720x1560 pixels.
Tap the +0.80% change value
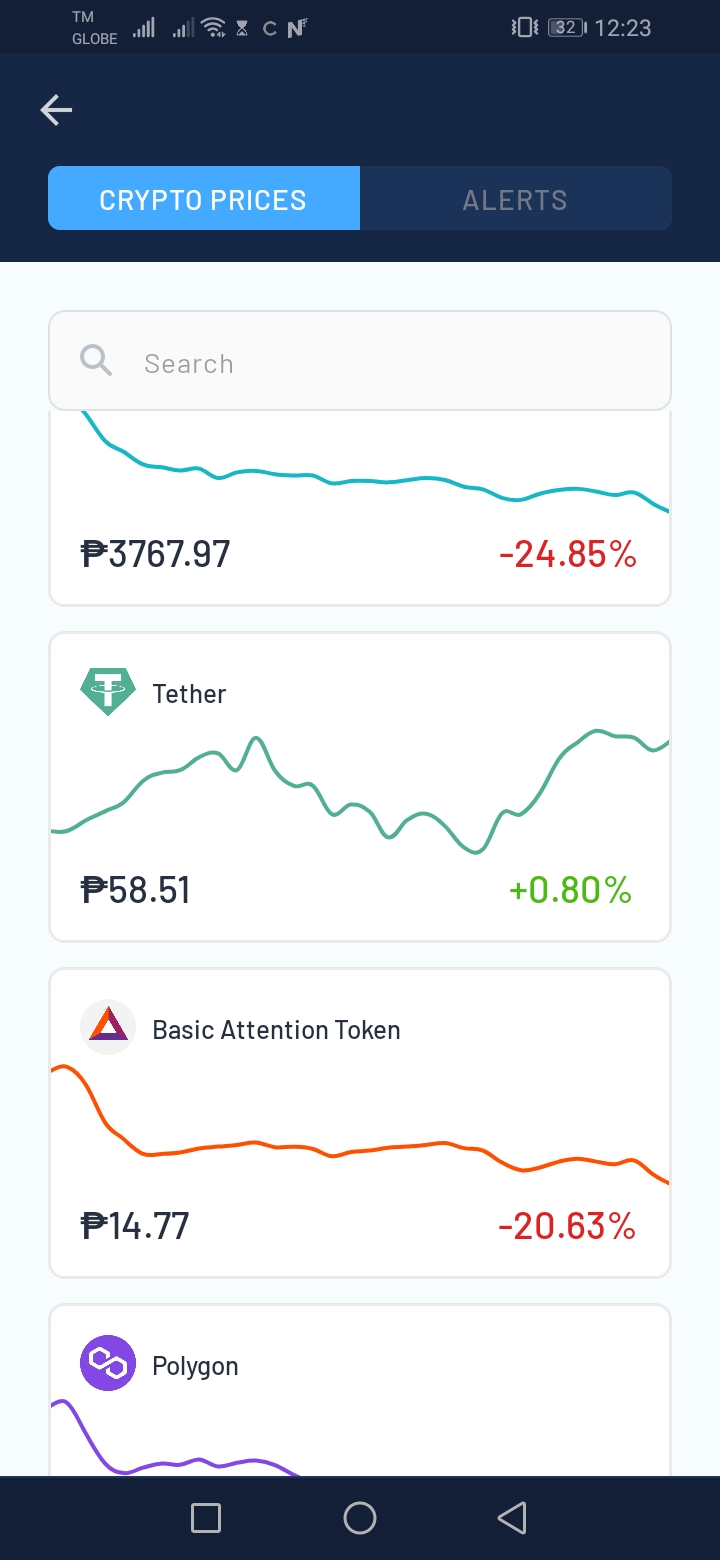570,889
